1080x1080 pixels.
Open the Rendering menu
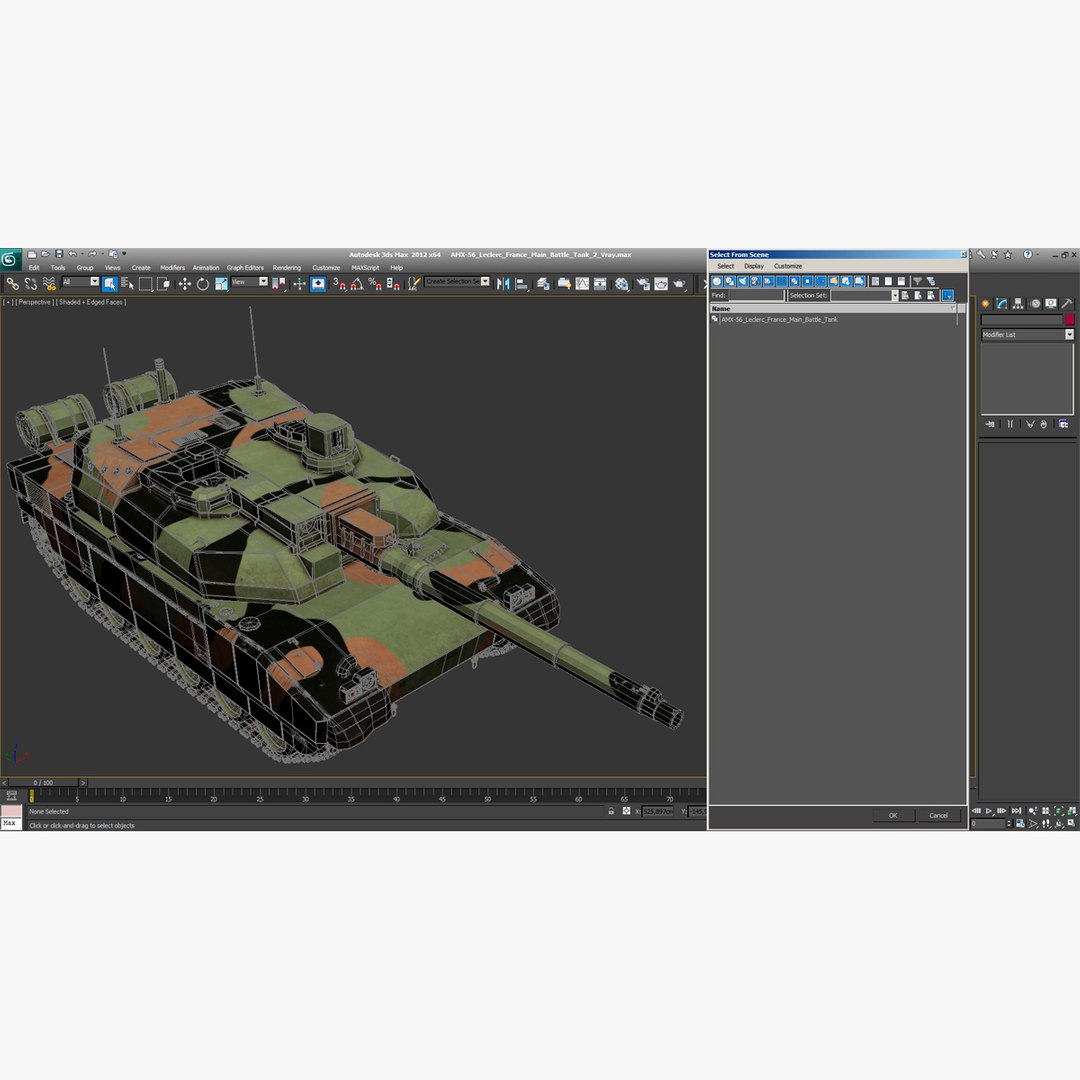[x=287, y=268]
